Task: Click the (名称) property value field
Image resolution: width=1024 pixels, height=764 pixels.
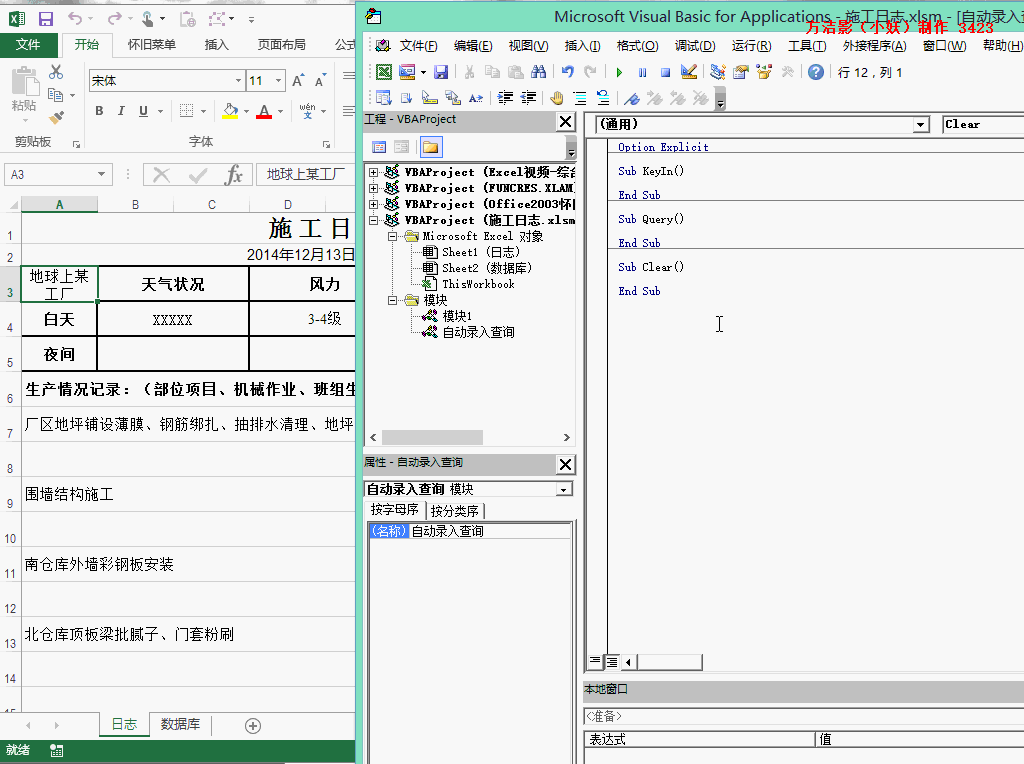Action: [x=490, y=531]
